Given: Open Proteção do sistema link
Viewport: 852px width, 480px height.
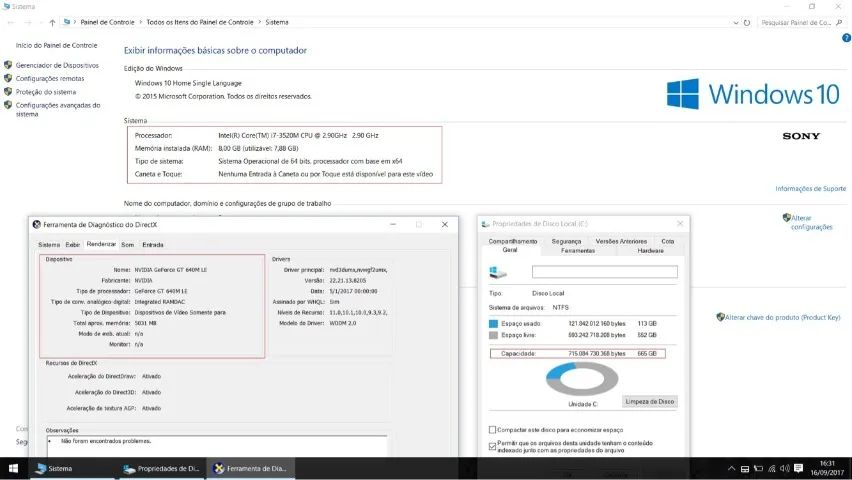Looking at the screenshot, I should [46, 92].
